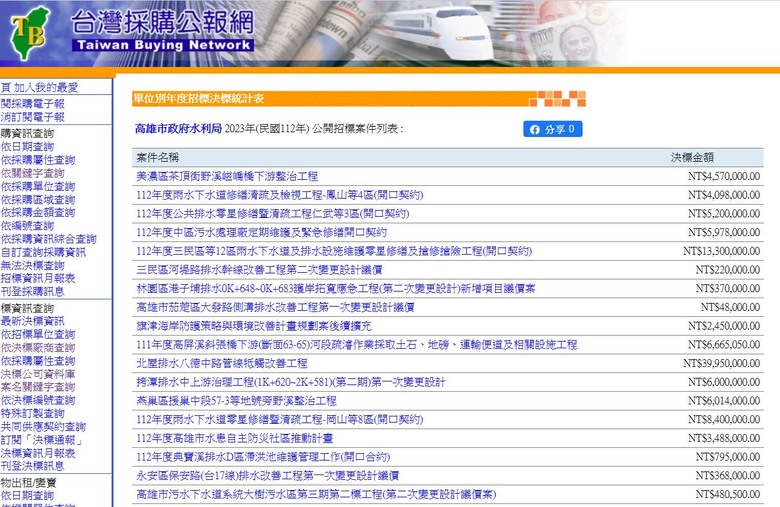Open 依採購金額查詢 in the sidebar

click(38, 212)
